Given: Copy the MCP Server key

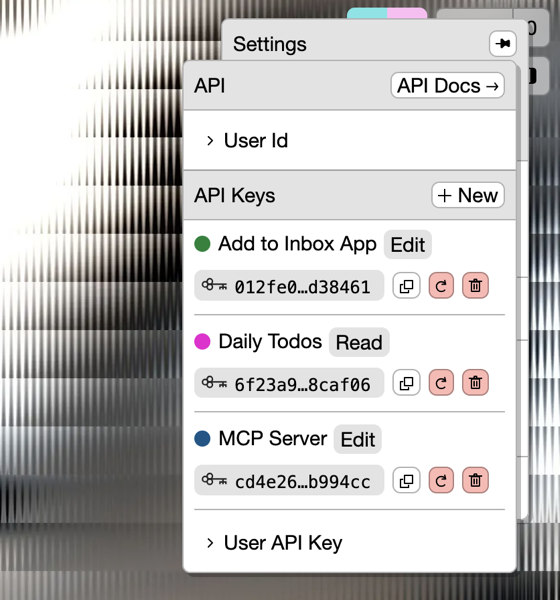Looking at the screenshot, I should click(407, 480).
